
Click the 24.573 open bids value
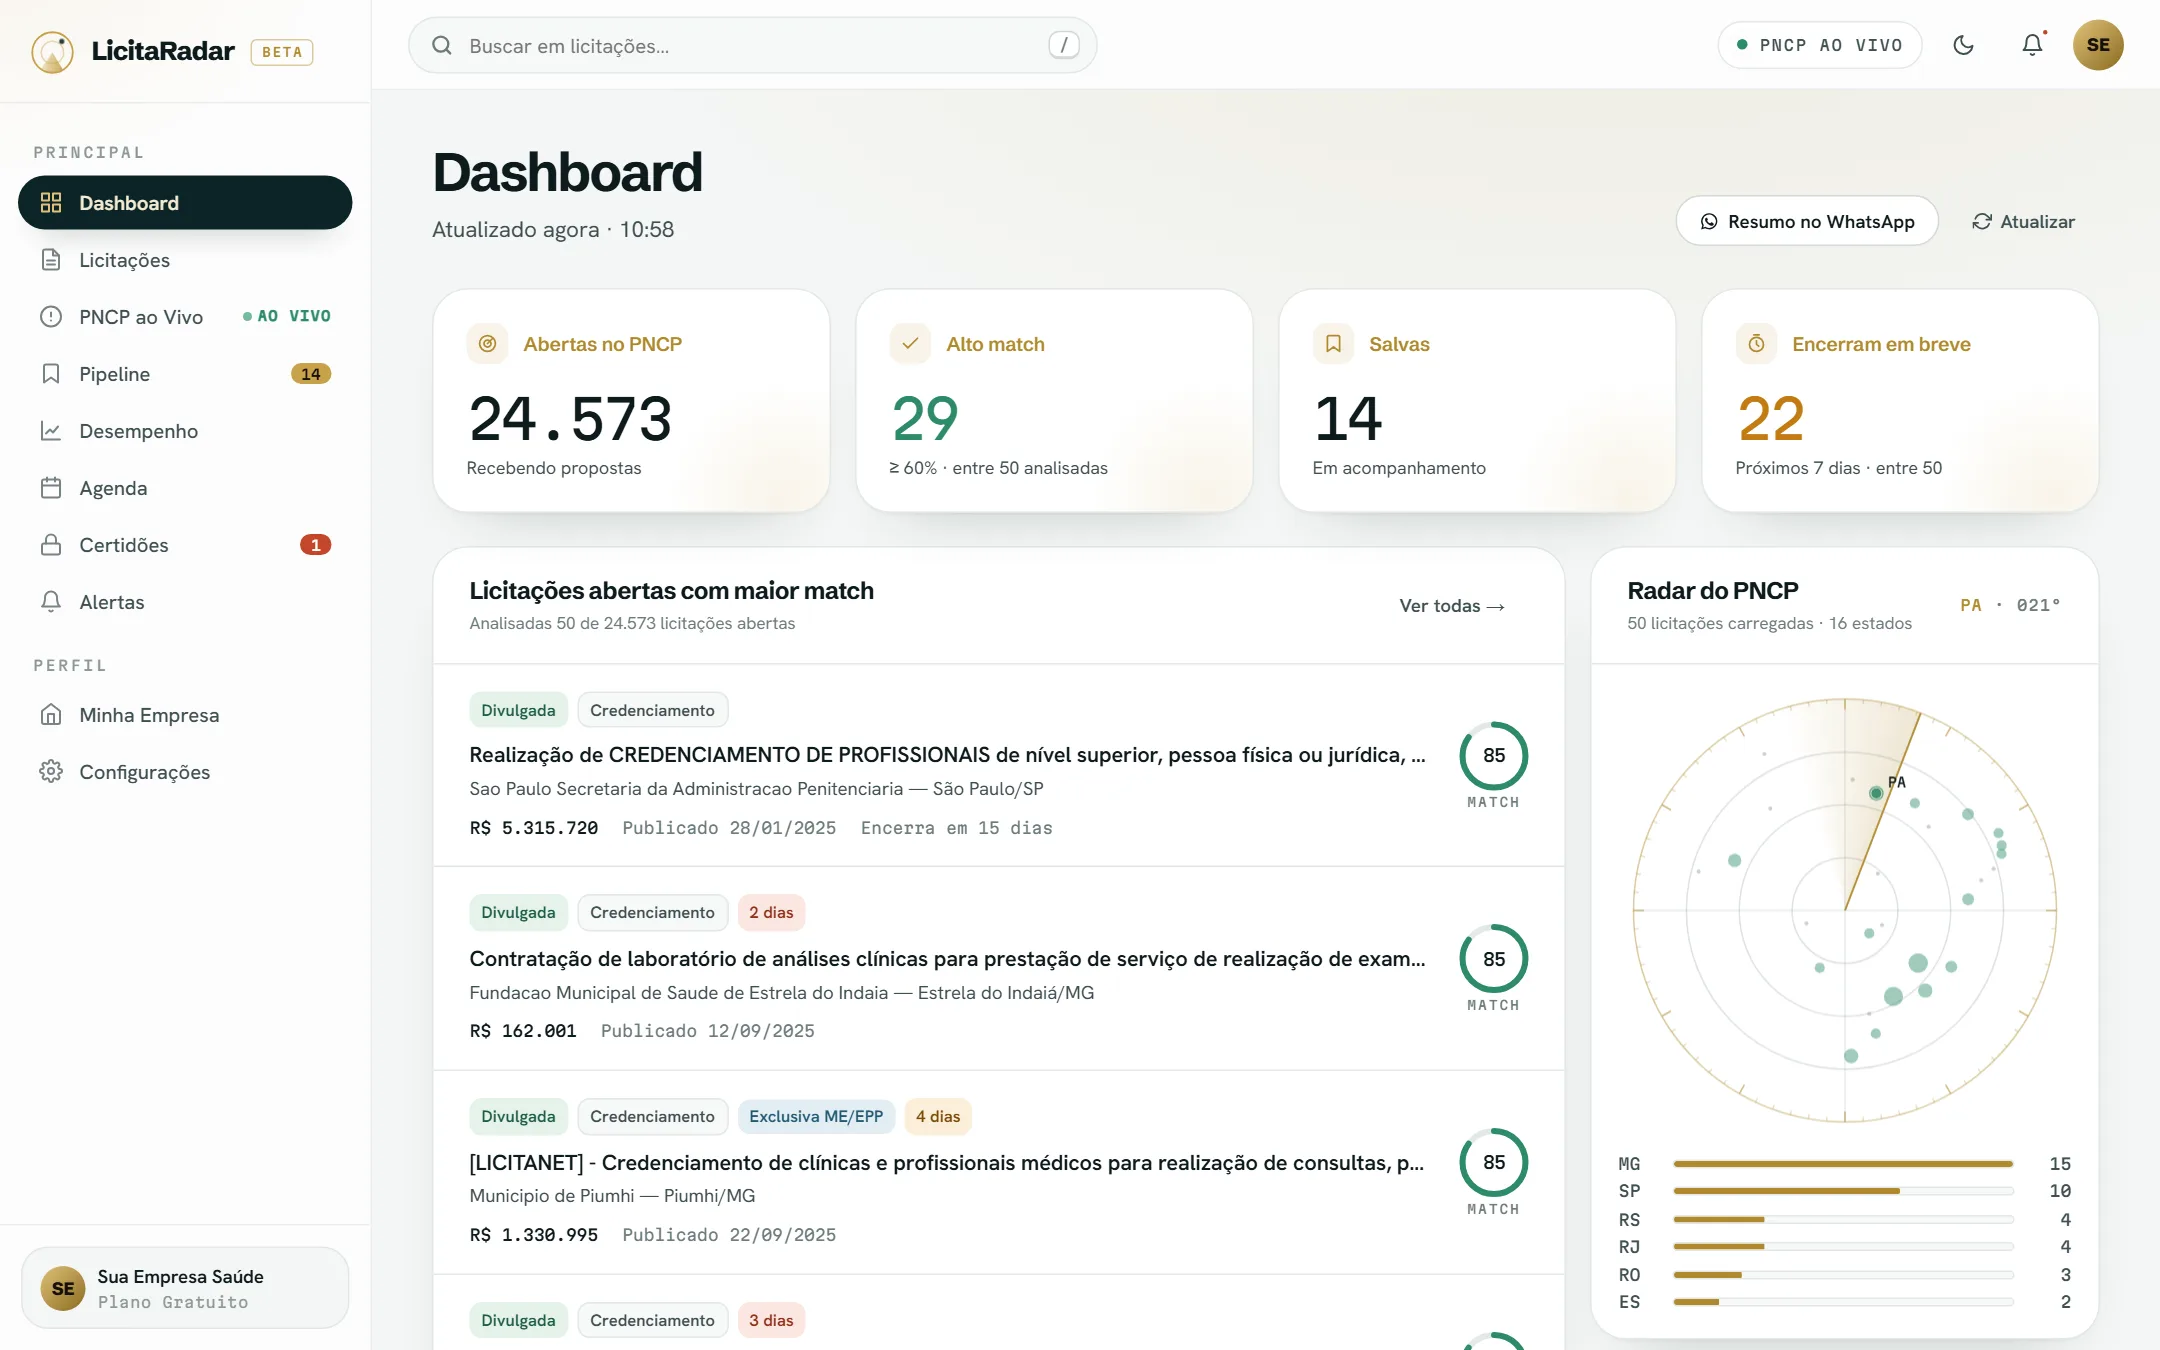(570, 418)
